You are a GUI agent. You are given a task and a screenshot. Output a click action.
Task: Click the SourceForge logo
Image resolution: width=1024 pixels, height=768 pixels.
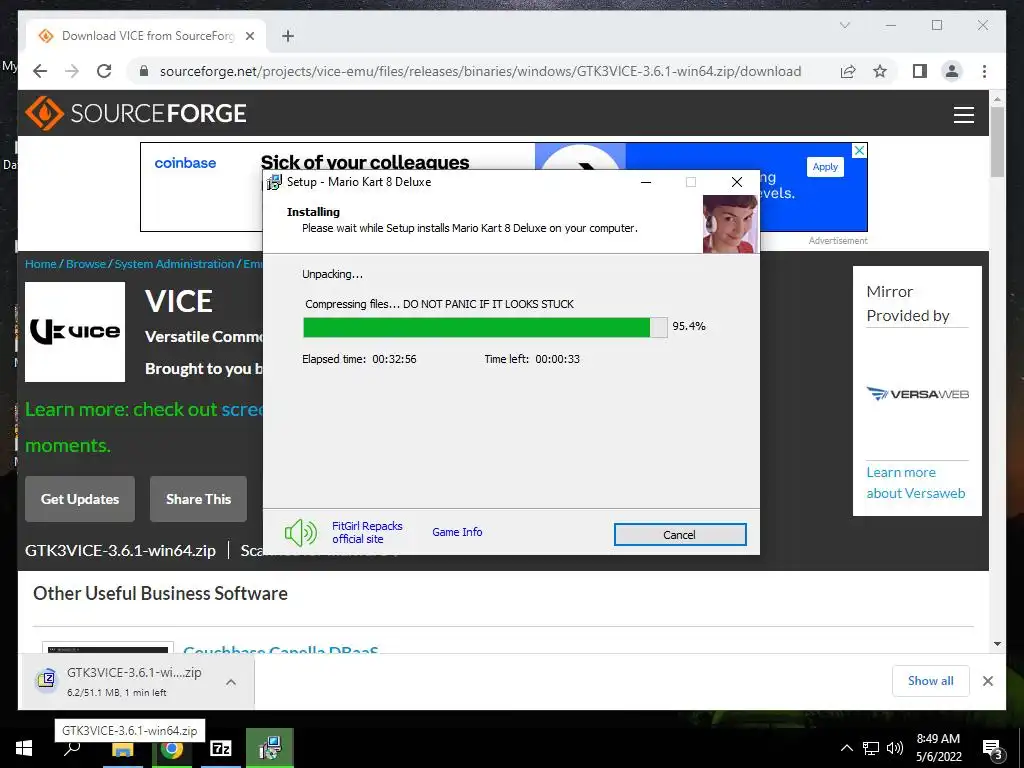[135, 113]
